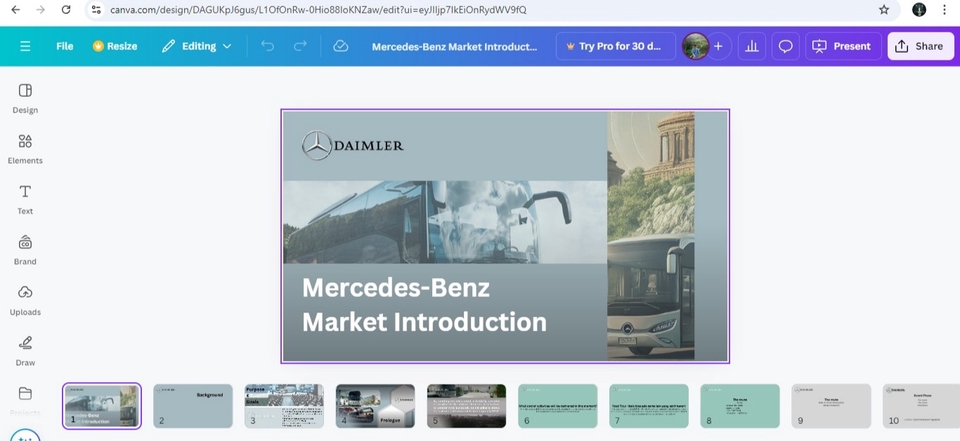The width and height of the screenshot is (960, 441).
Task: Expand the Editing mode dropdown
Action: pos(197,46)
